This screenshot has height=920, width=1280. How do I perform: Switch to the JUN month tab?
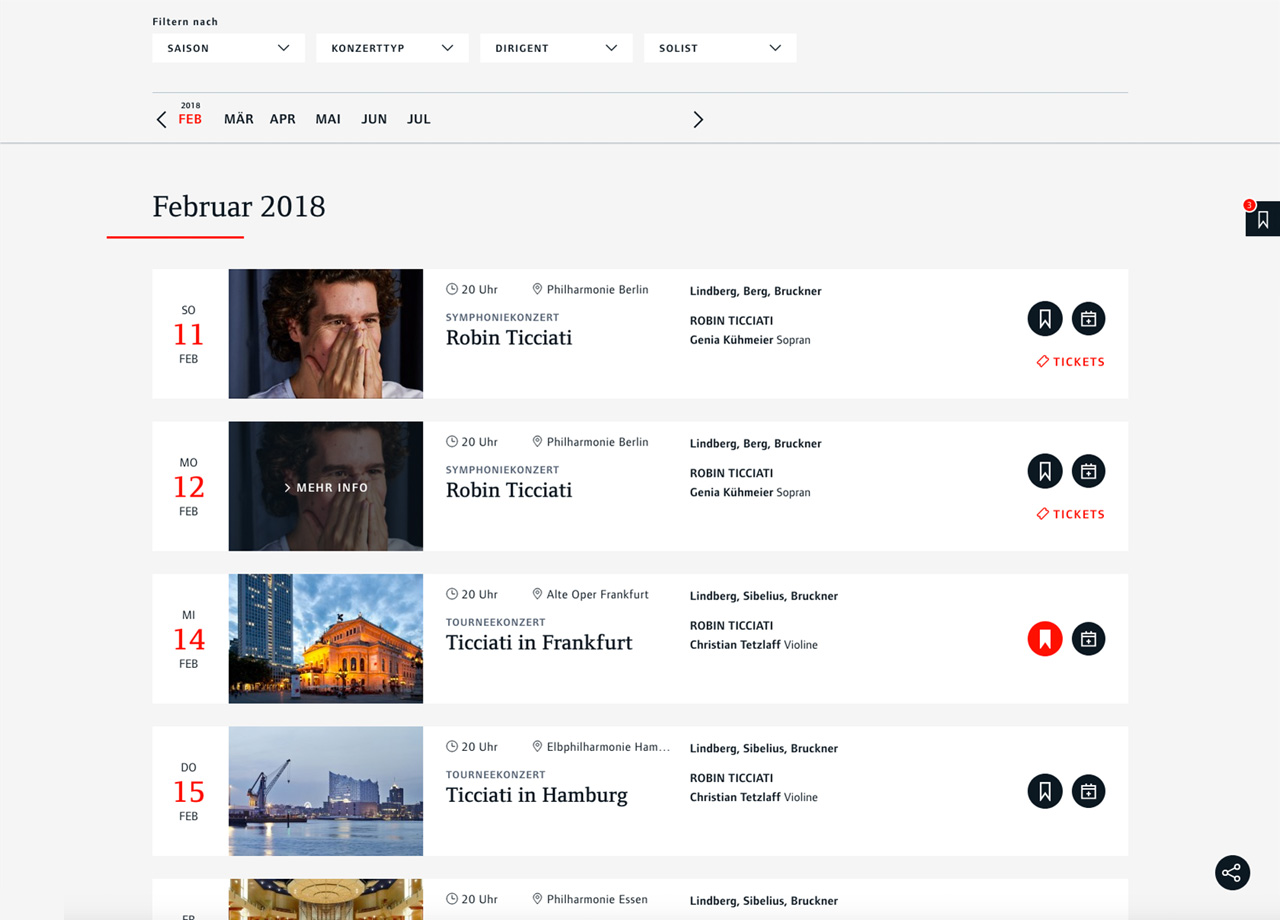(x=374, y=119)
